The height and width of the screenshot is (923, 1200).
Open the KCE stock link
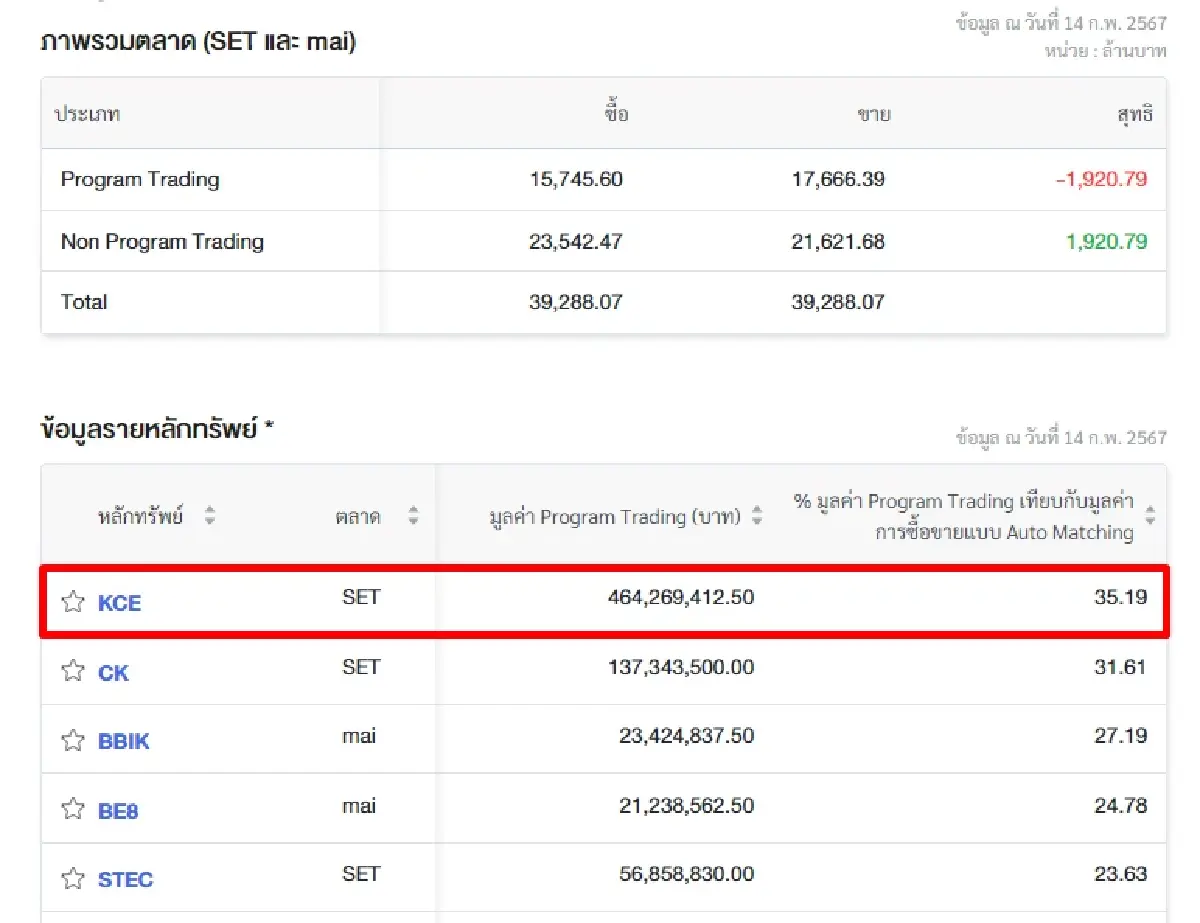tap(119, 603)
